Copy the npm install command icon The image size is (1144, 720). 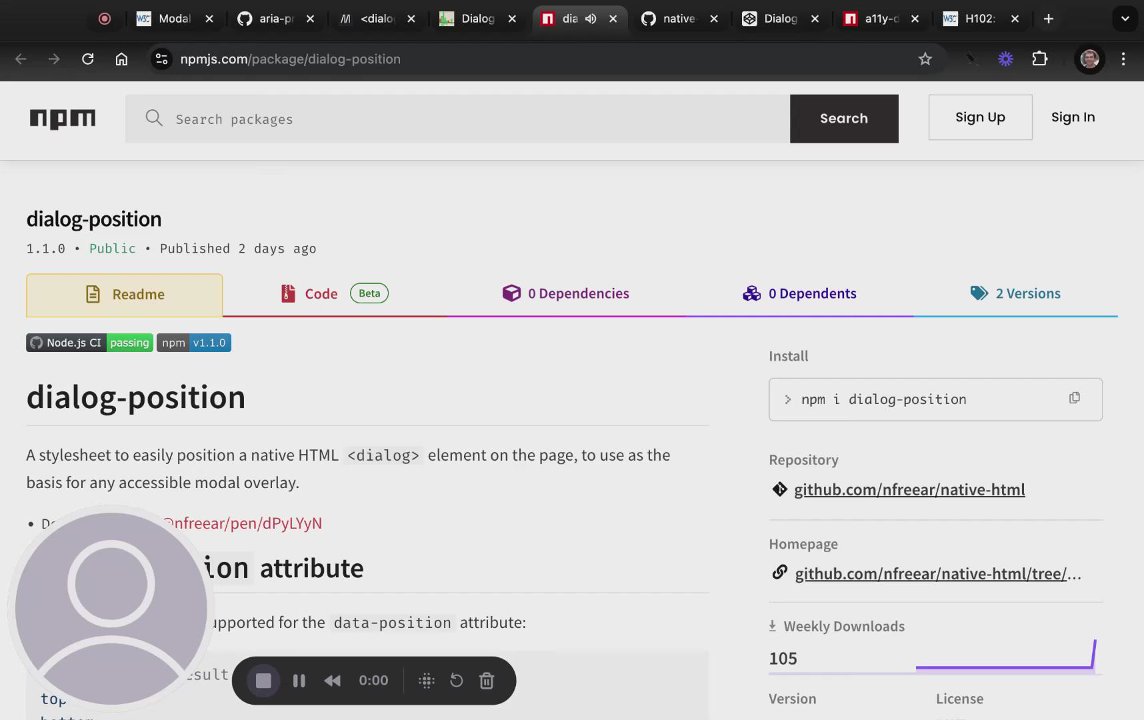coord(1075,398)
